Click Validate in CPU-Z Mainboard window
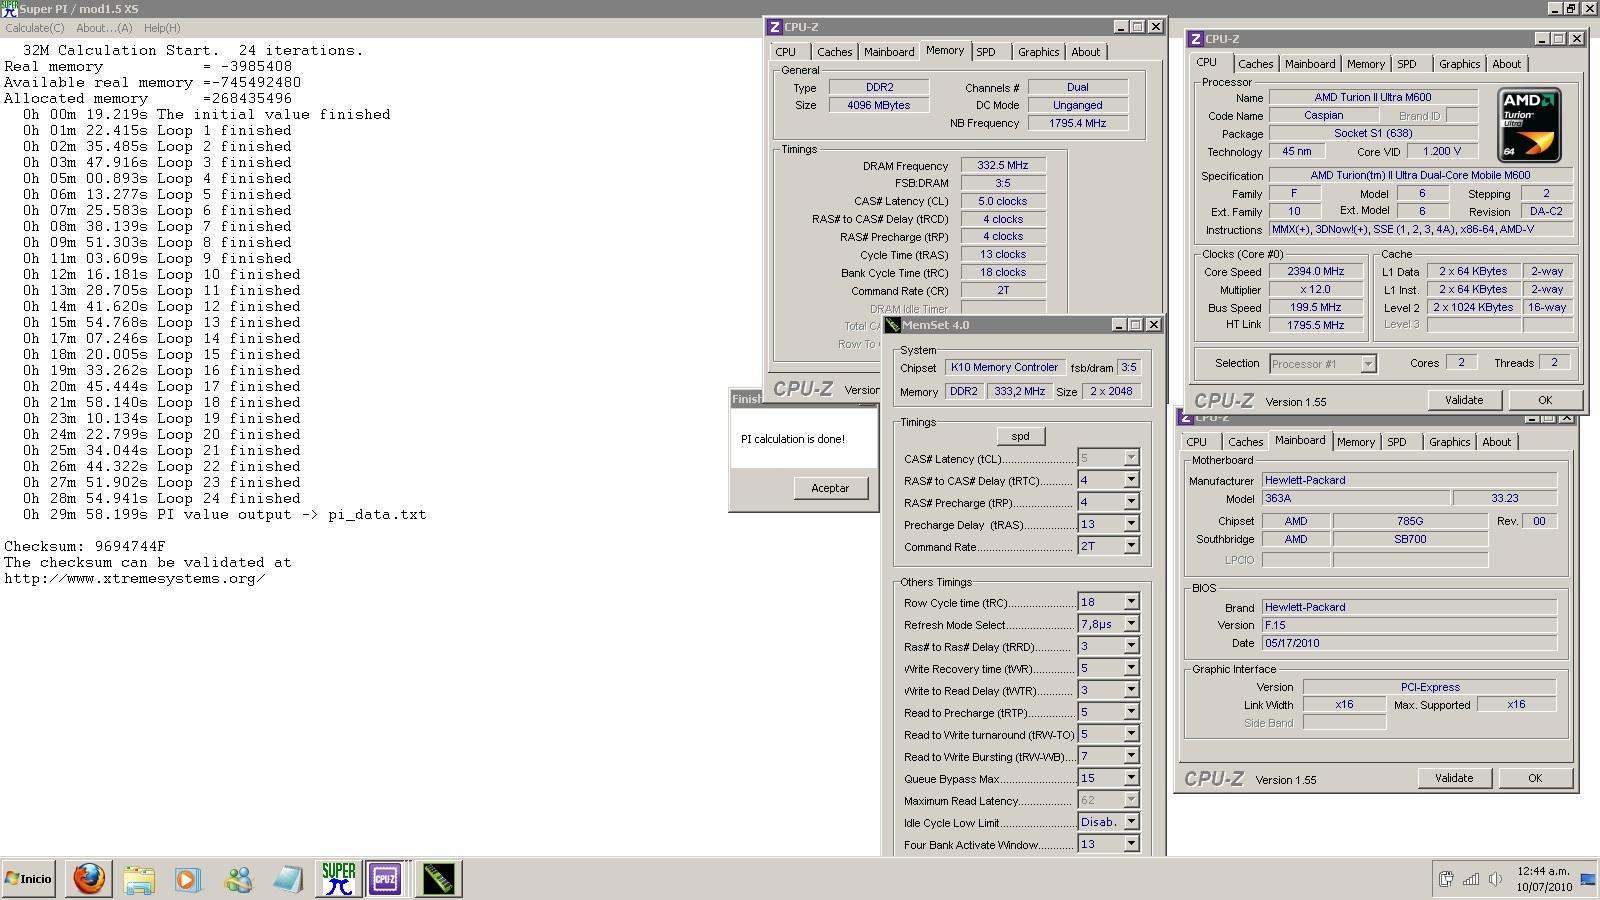 [1454, 778]
